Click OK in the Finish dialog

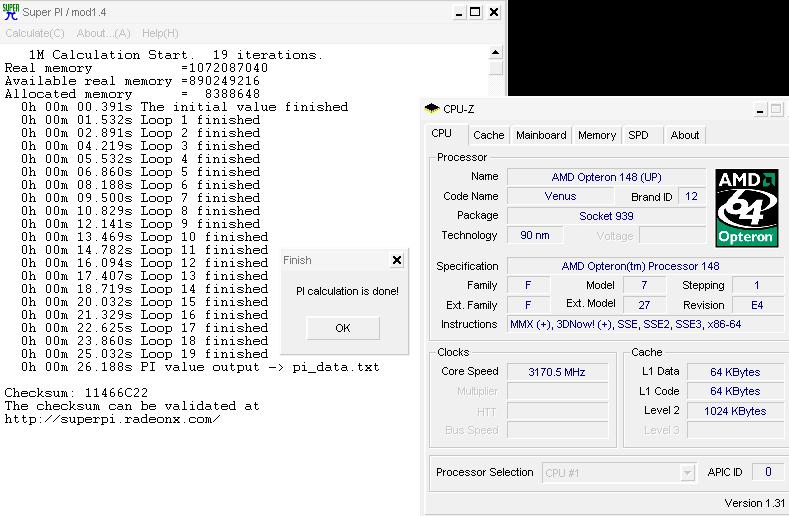point(343,328)
